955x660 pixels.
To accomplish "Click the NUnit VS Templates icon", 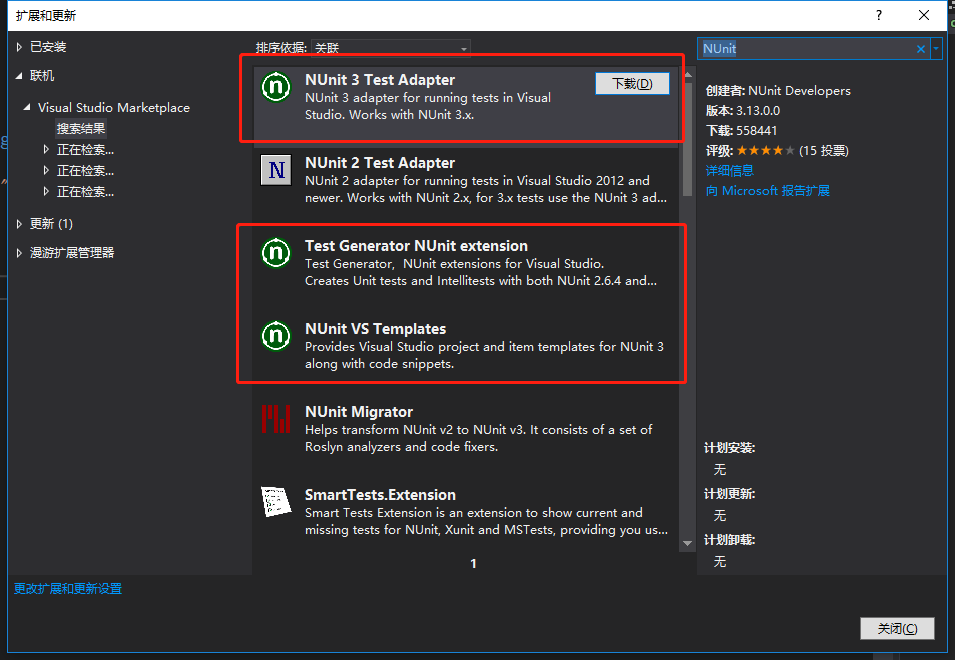I will pyautogui.click(x=275, y=336).
